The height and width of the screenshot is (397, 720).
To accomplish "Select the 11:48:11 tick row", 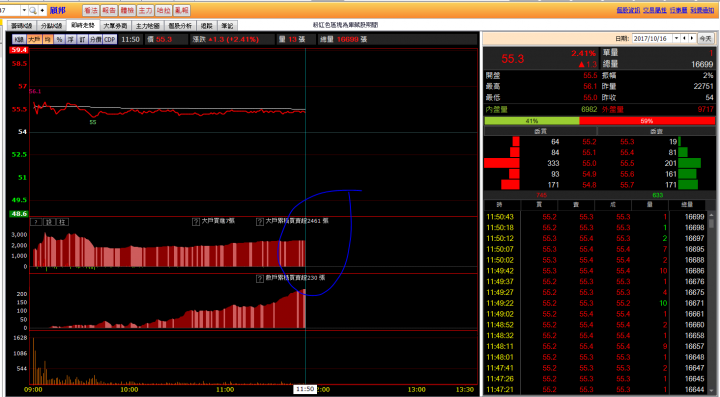I will [x=596, y=347].
